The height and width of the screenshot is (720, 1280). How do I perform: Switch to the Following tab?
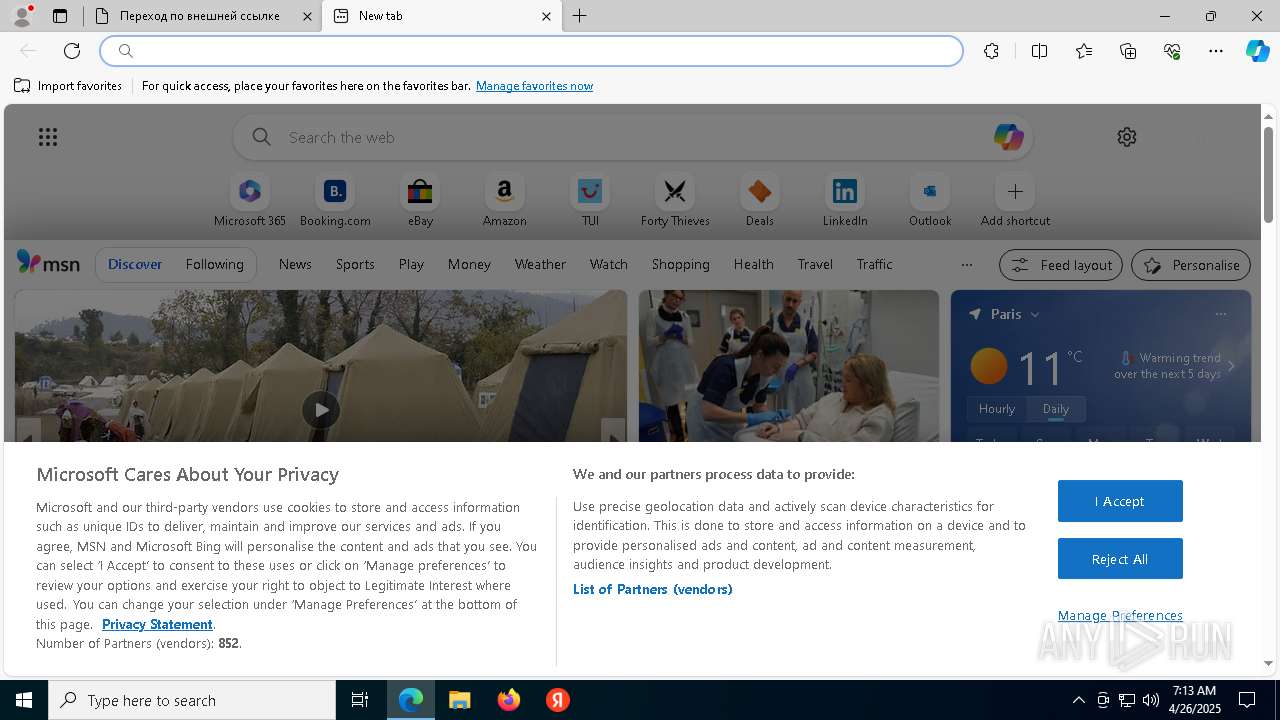click(x=214, y=264)
